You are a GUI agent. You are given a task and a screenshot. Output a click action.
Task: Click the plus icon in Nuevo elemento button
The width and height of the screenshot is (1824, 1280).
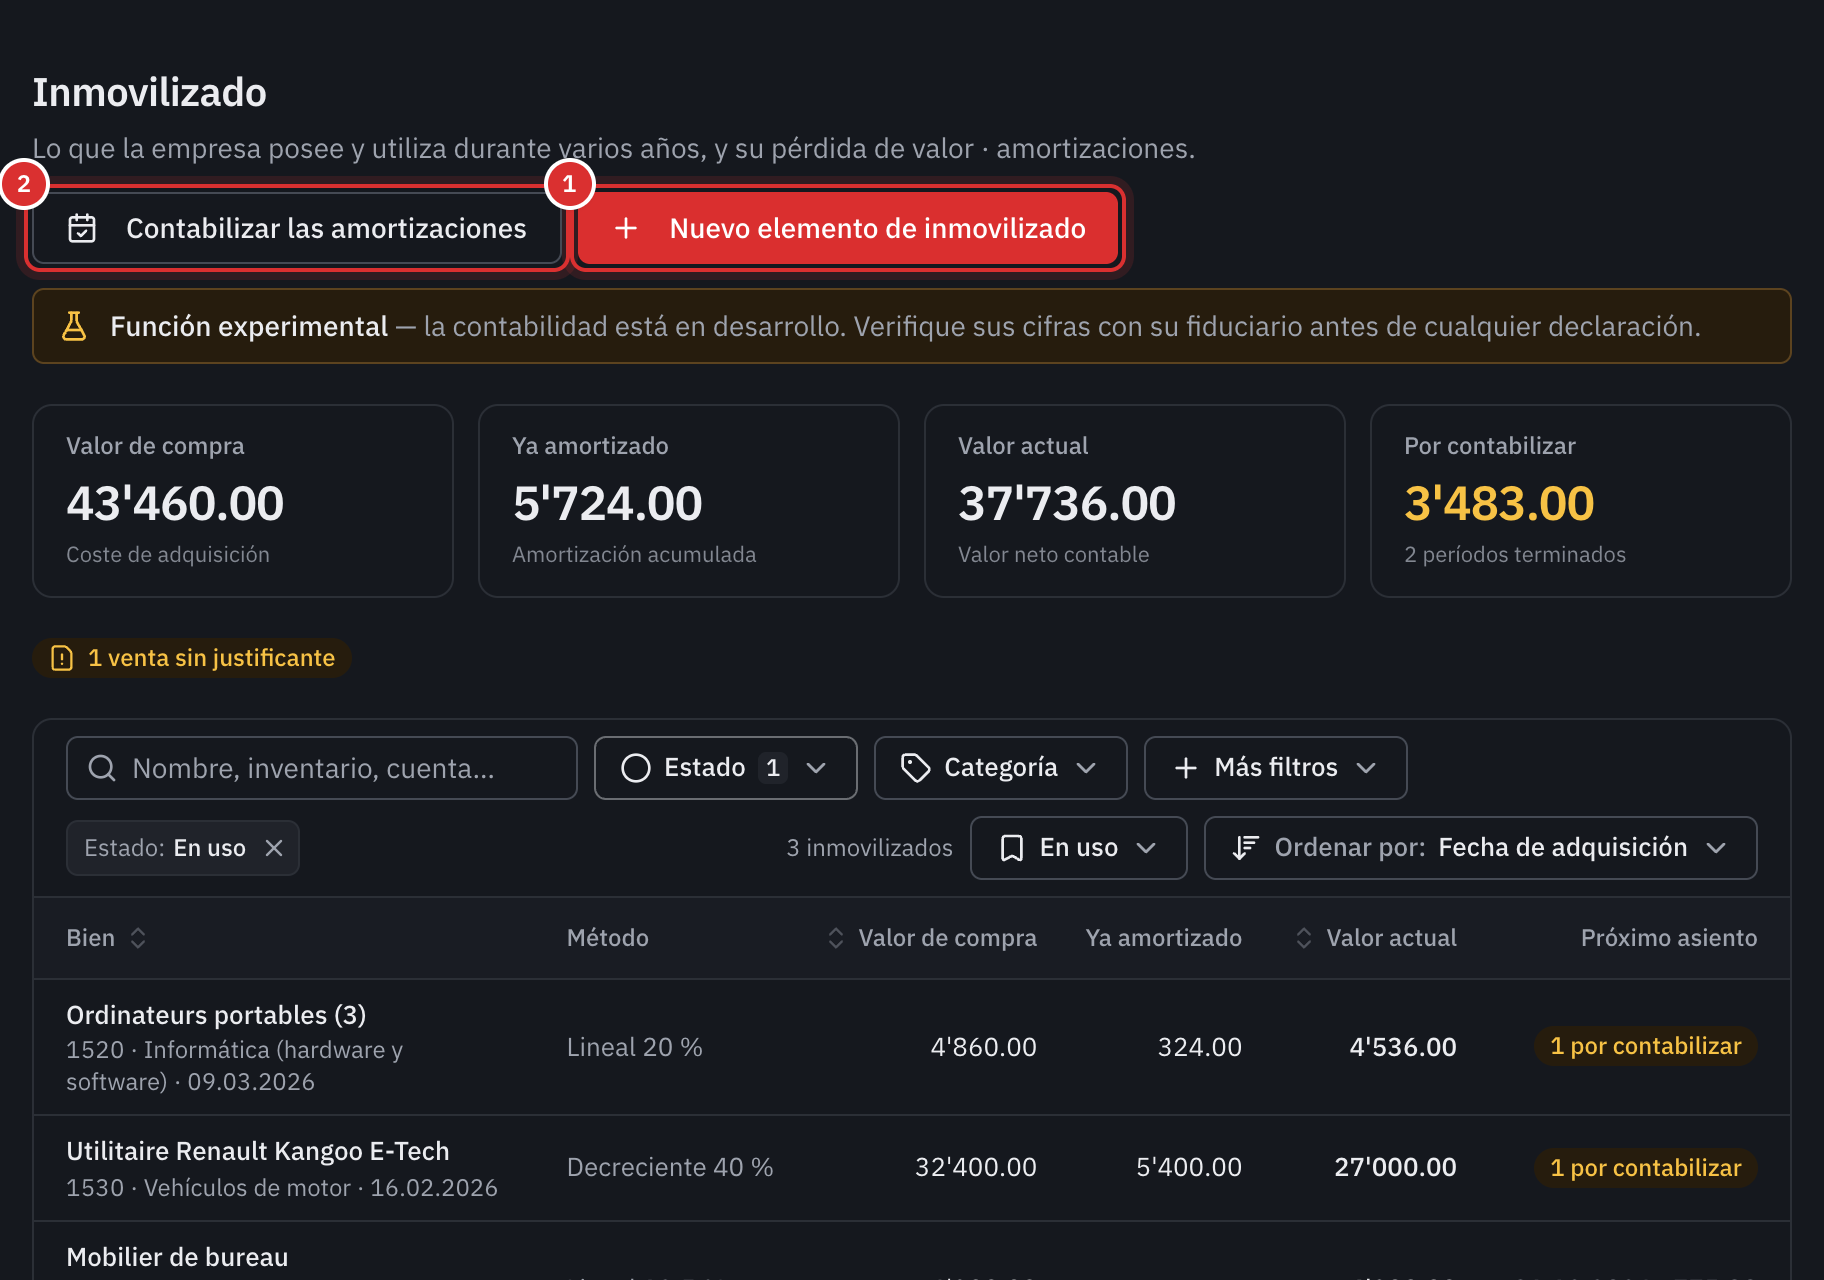[x=626, y=228]
